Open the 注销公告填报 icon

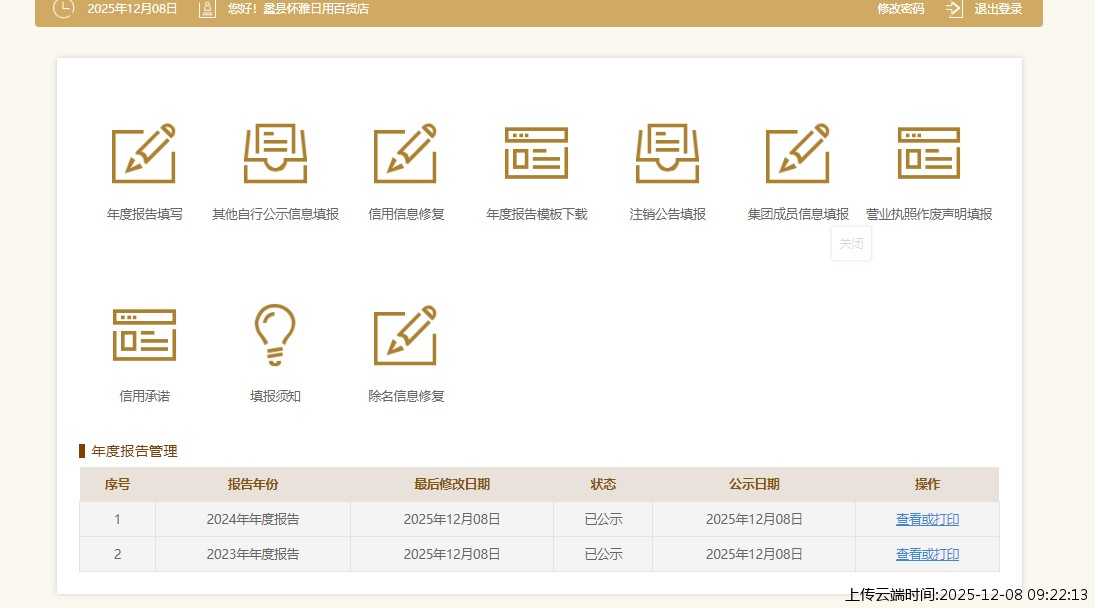(x=667, y=154)
